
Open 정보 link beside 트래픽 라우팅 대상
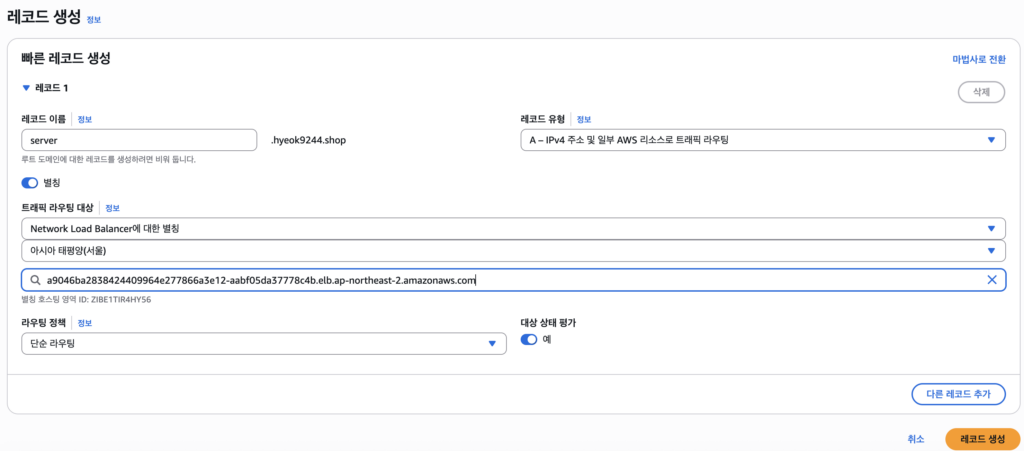(112, 208)
